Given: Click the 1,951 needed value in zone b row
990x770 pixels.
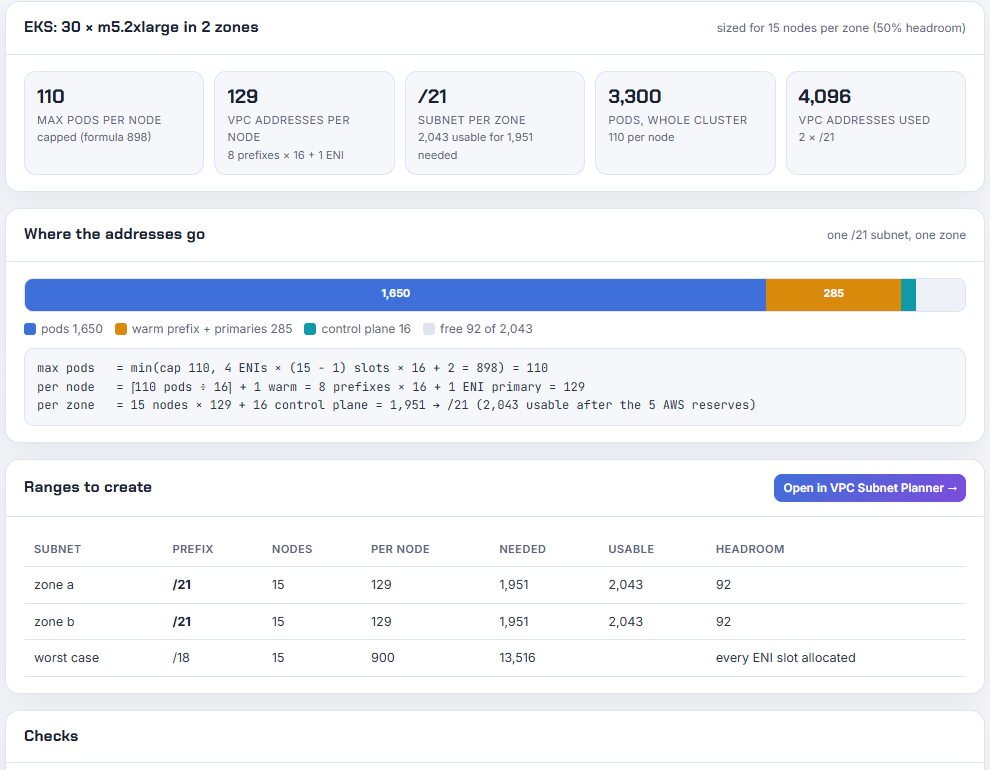Looking at the screenshot, I should pyautogui.click(x=513, y=622).
